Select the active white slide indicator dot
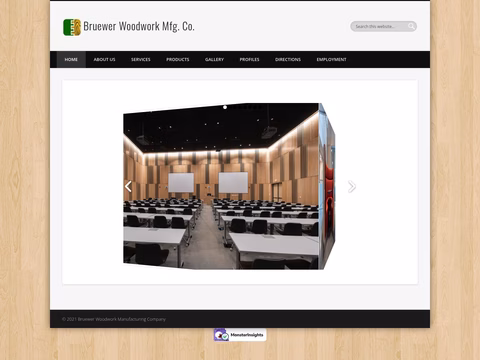Screen dimensions: 480x360 225,107
